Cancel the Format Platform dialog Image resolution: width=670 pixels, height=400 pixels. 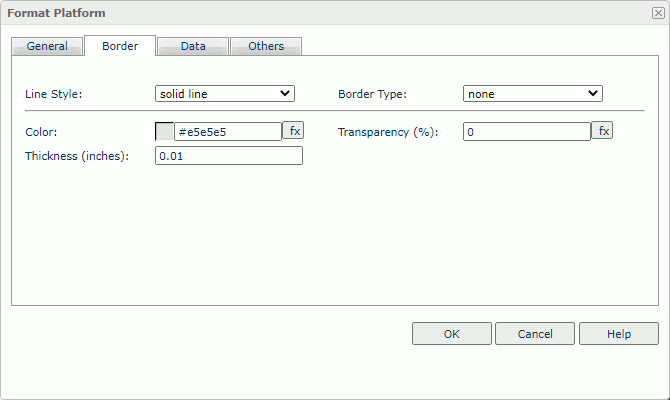click(535, 334)
